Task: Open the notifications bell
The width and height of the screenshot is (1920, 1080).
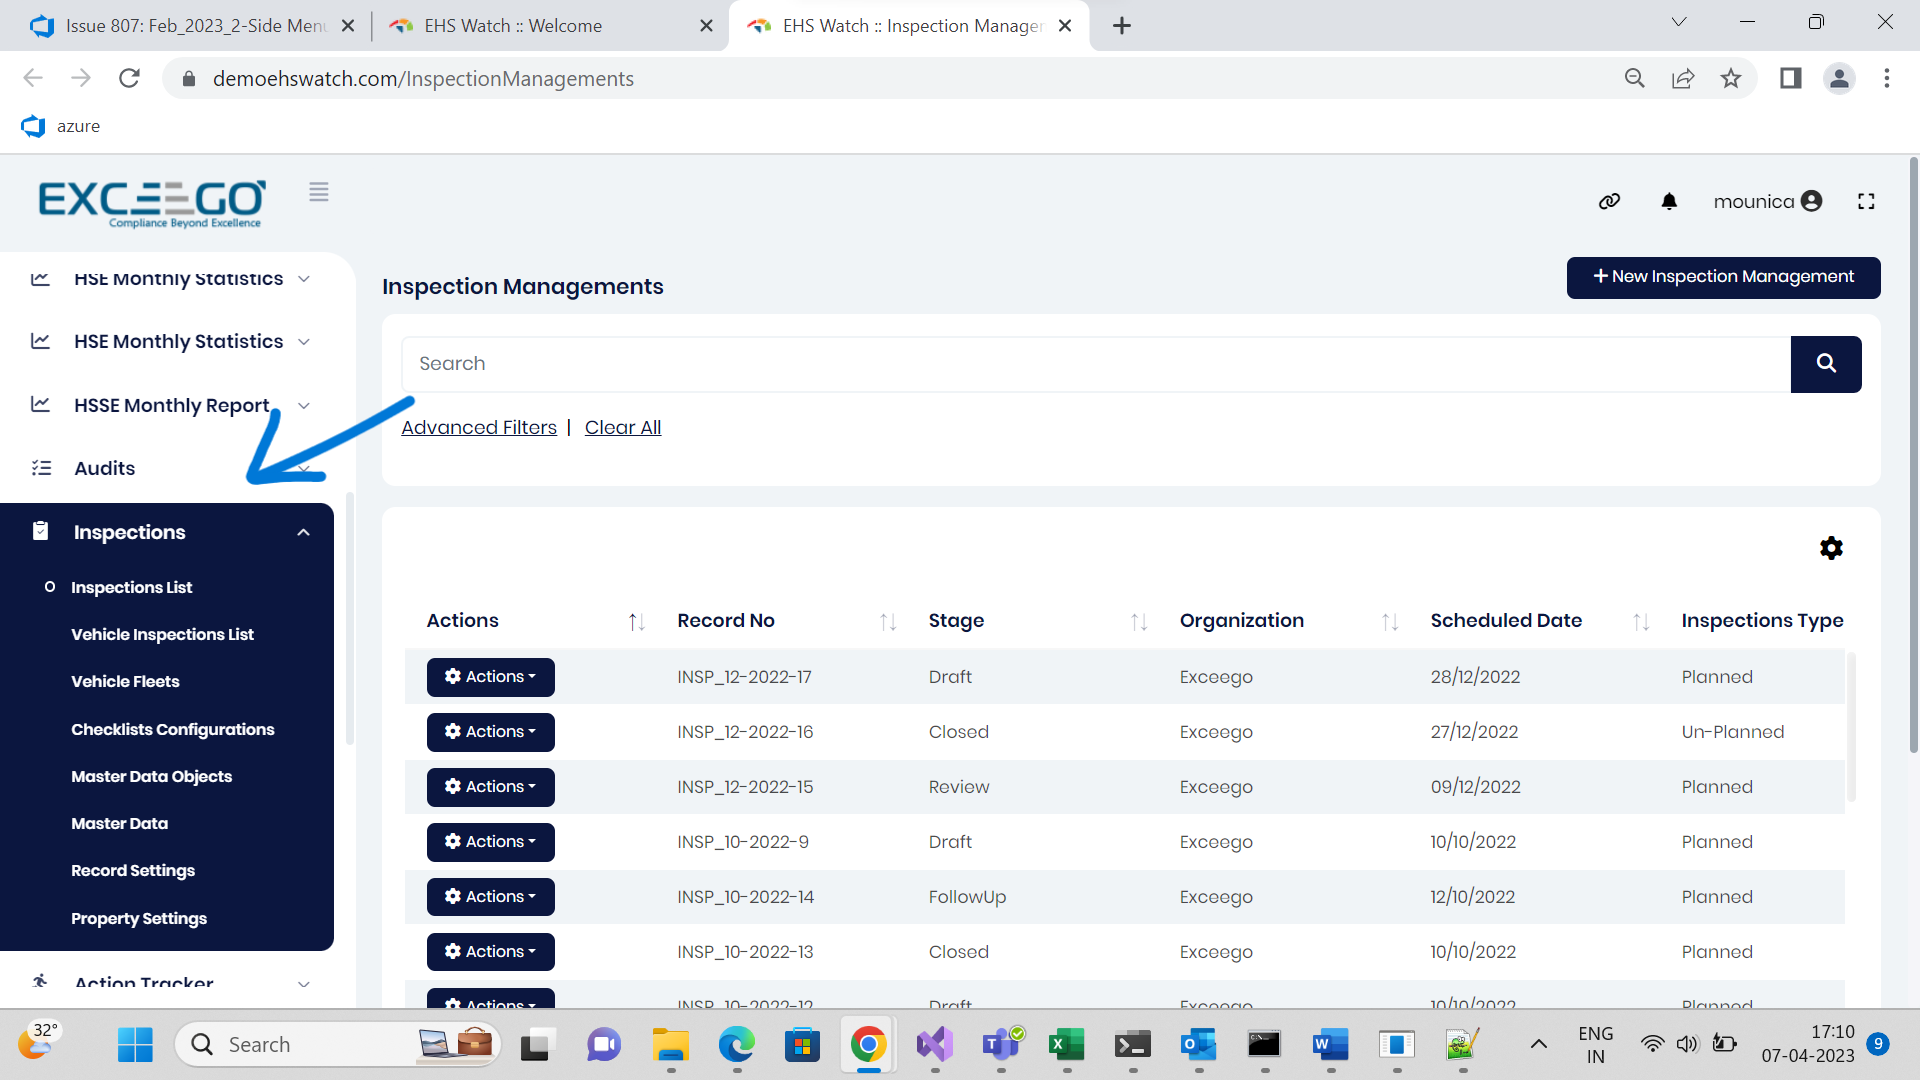Action: pos(1669,201)
